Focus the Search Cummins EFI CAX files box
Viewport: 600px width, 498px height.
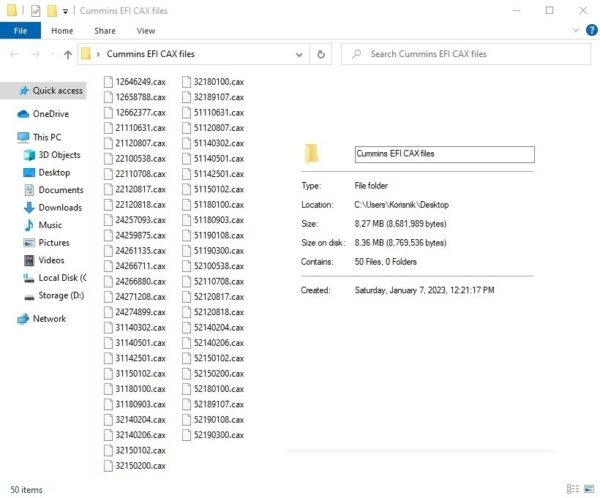point(466,54)
